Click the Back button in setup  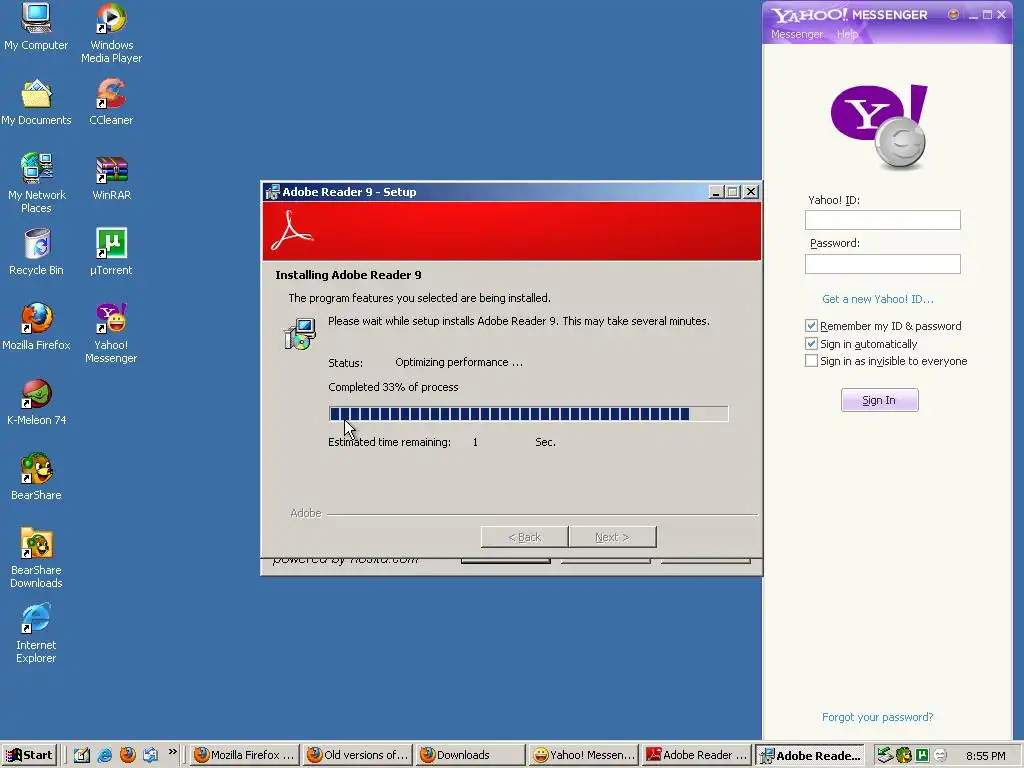pyautogui.click(x=524, y=537)
